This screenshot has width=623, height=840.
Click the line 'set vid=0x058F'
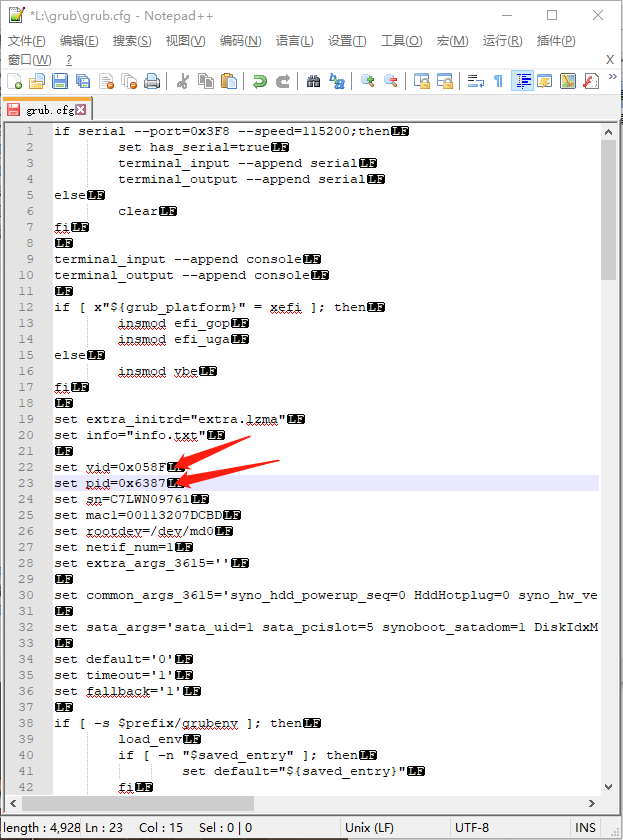pyautogui.click(x=110, y=467)
